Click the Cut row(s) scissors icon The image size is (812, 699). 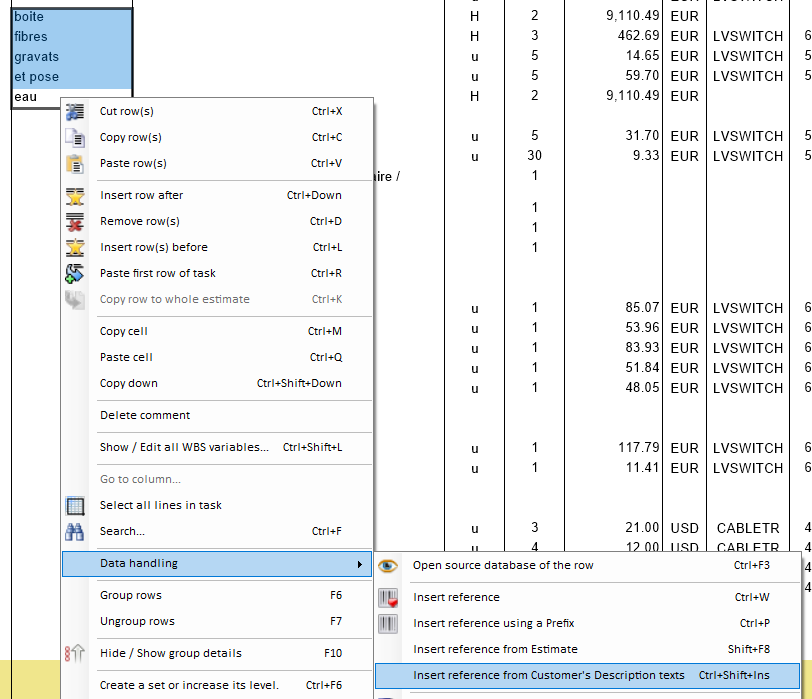(75, 112)
